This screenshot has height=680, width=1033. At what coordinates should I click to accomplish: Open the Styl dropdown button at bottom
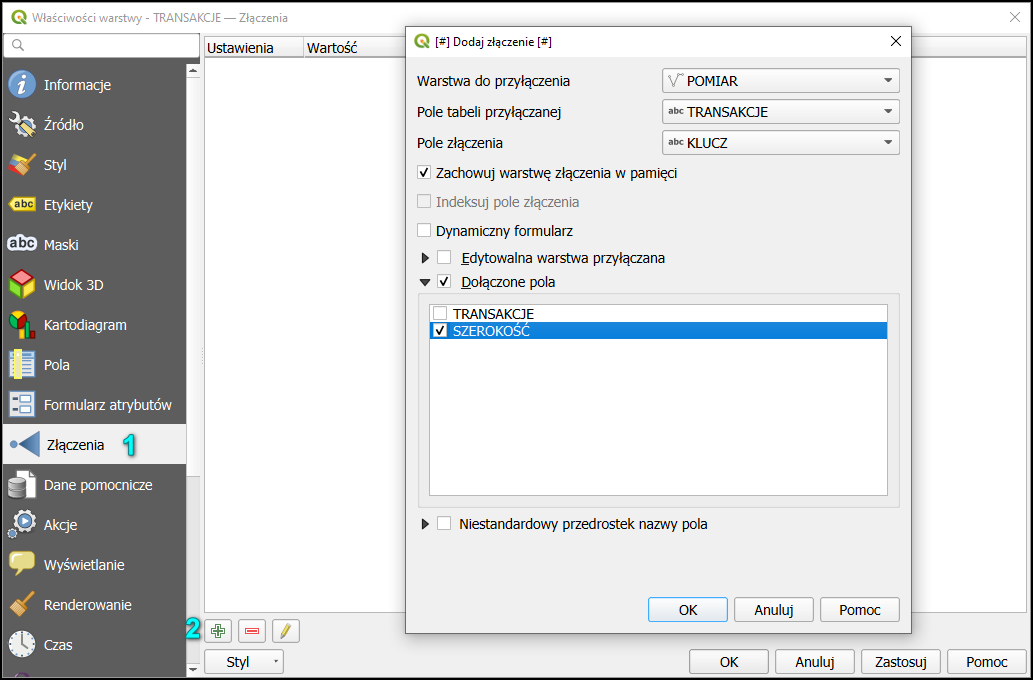click(x=244, y=662)
